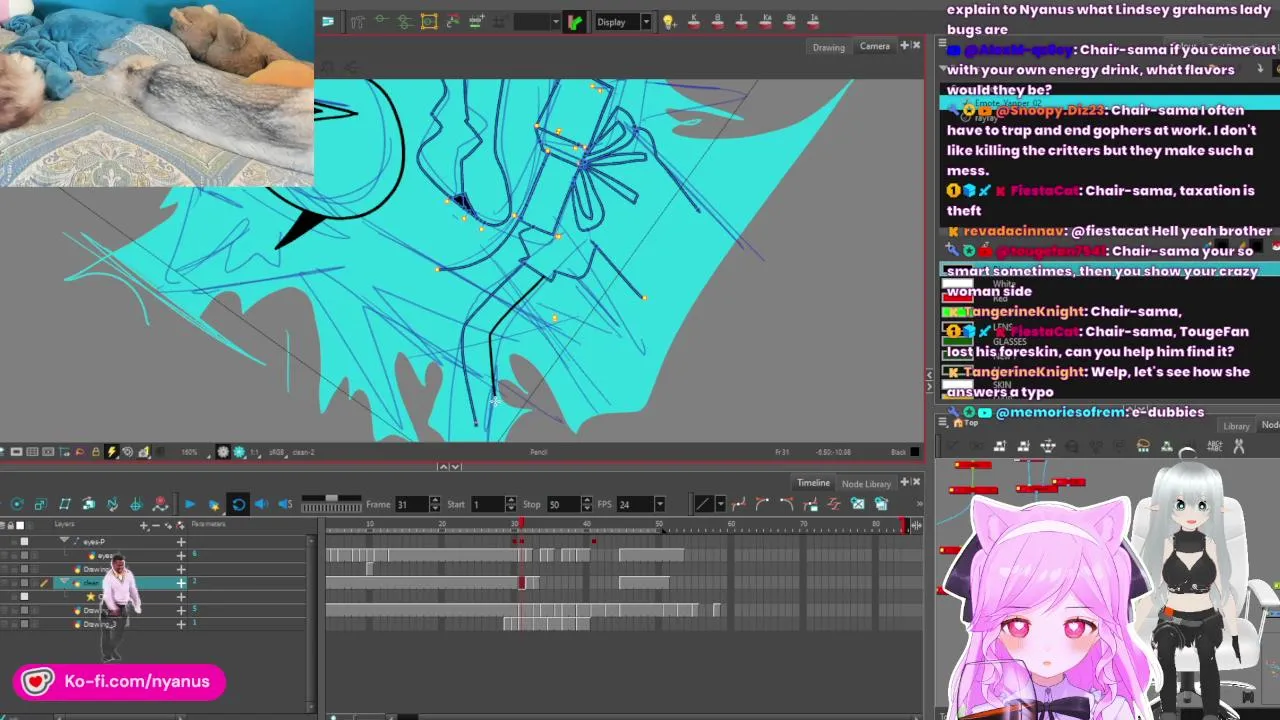Expand parameters plus on Drawing_3 layer

181,624
